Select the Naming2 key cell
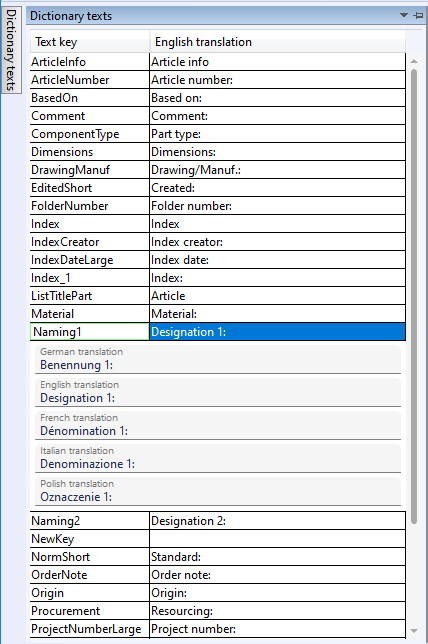The width and height of the screenshot is (428, 644). [90, 521]
